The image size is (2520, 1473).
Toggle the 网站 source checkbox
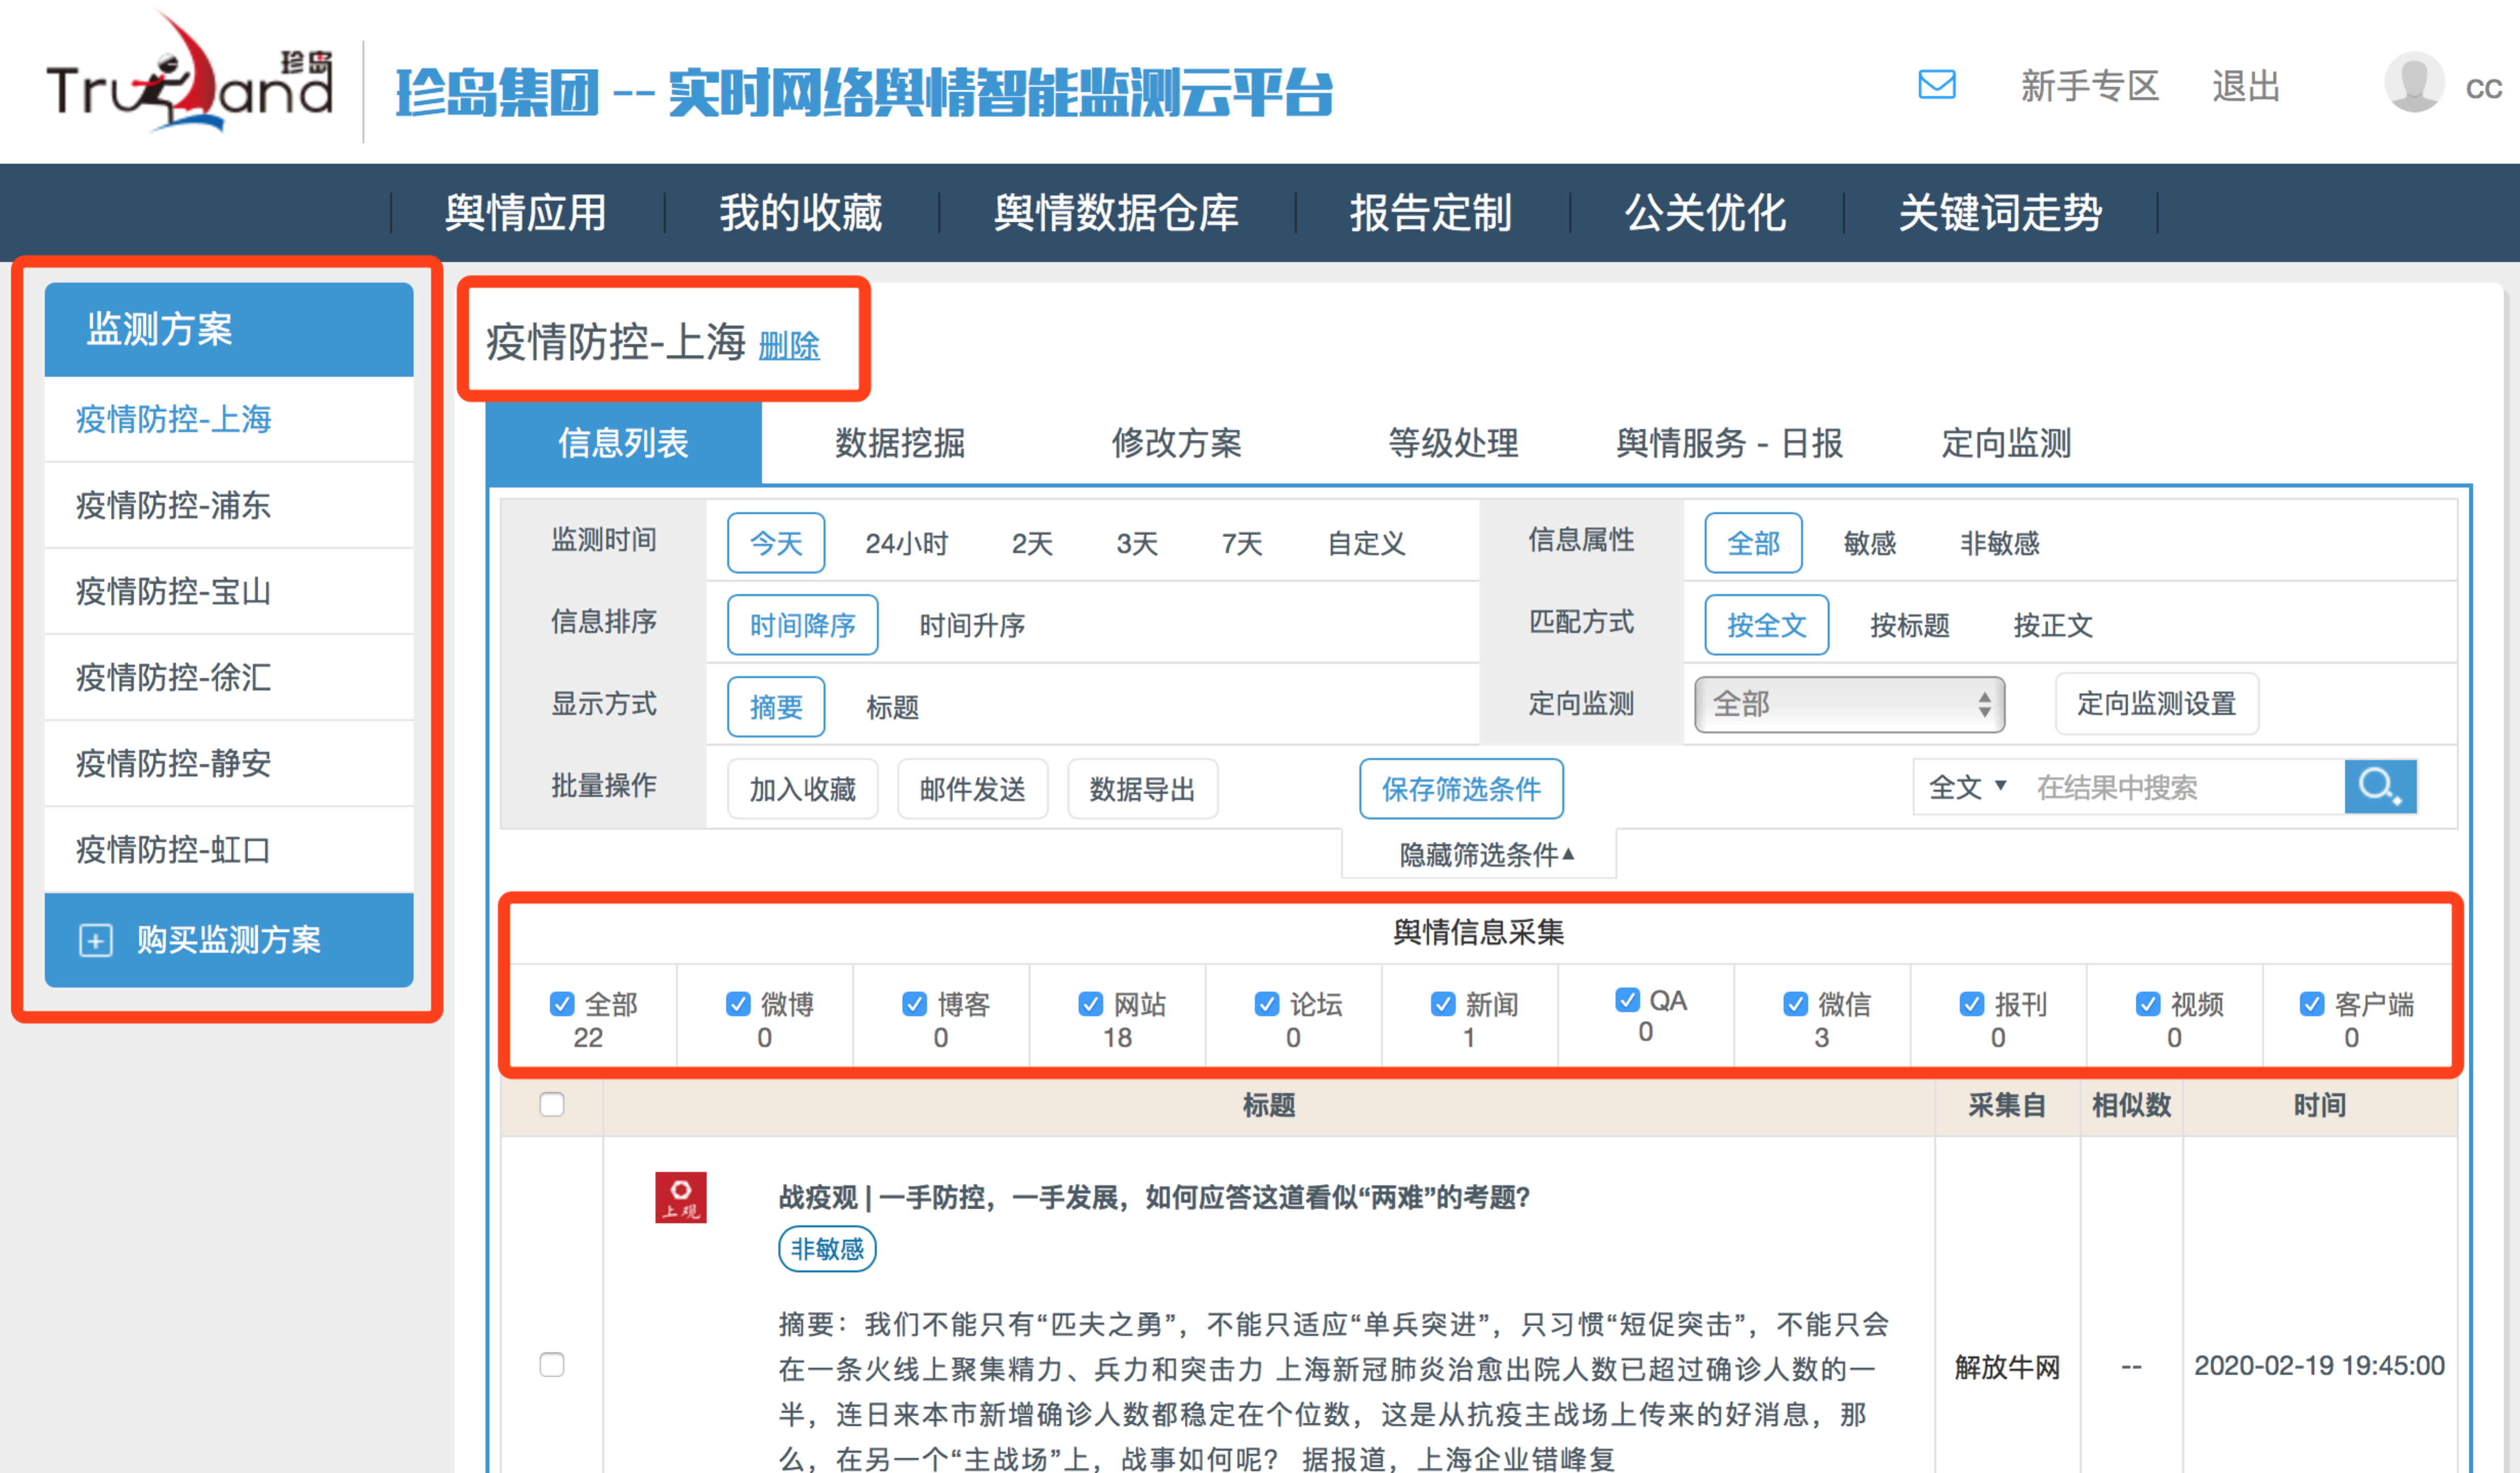(1090, 1003)
